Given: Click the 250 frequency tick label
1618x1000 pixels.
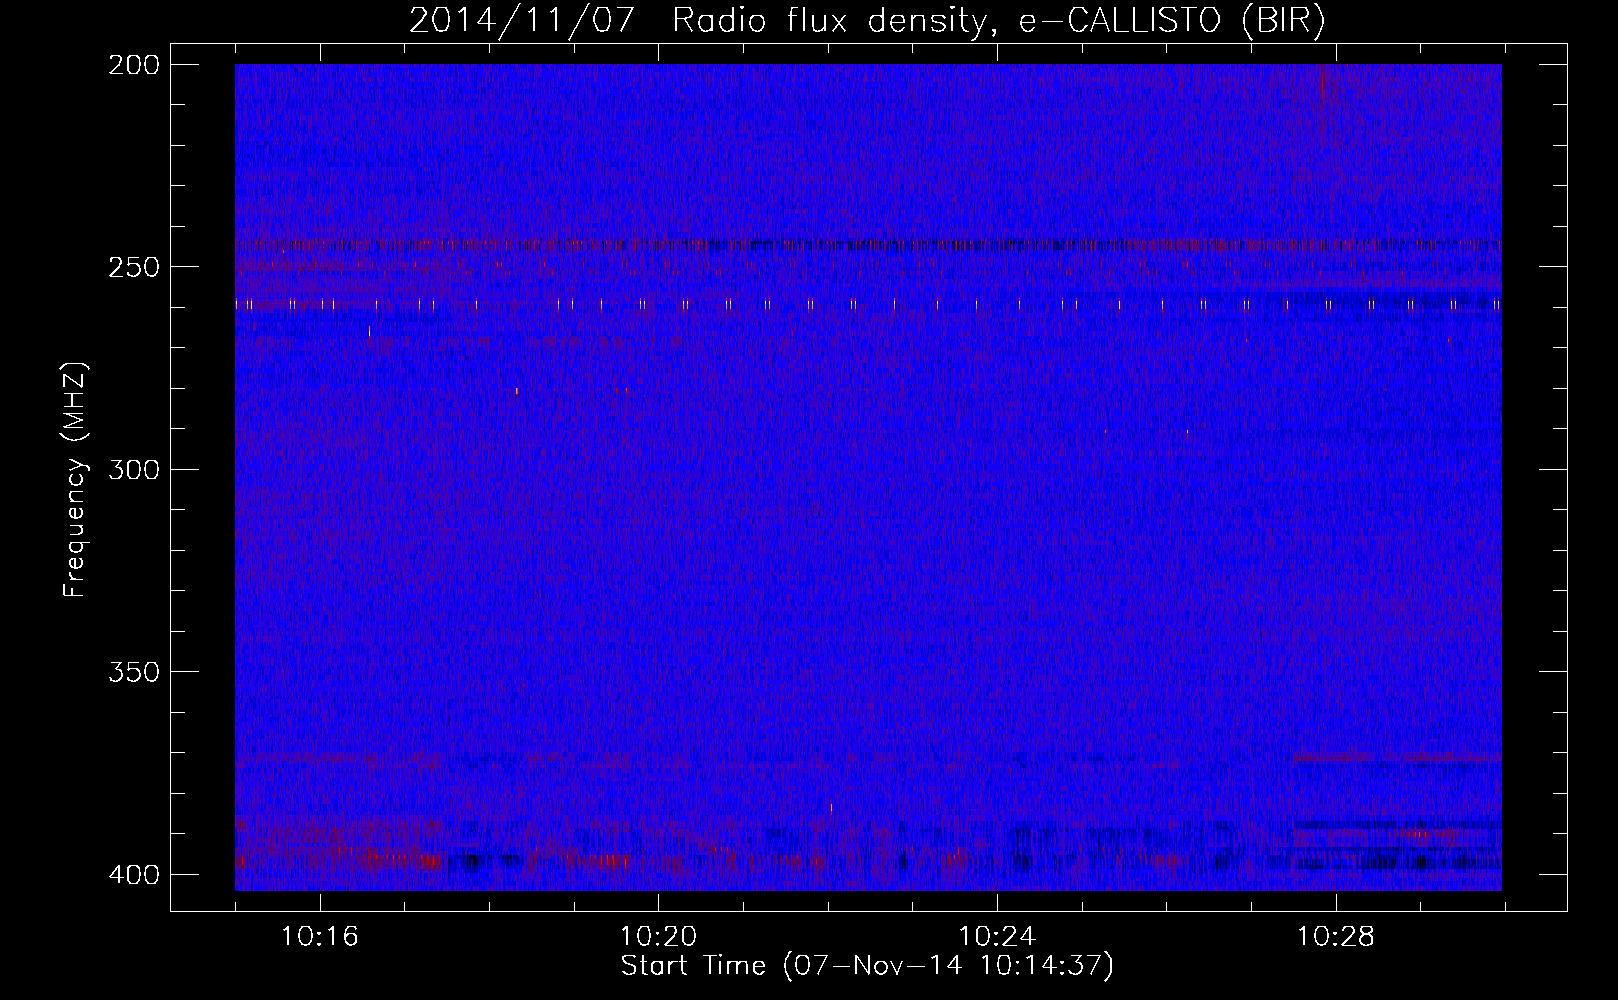Looking at the screenshot, I should 133,267.
